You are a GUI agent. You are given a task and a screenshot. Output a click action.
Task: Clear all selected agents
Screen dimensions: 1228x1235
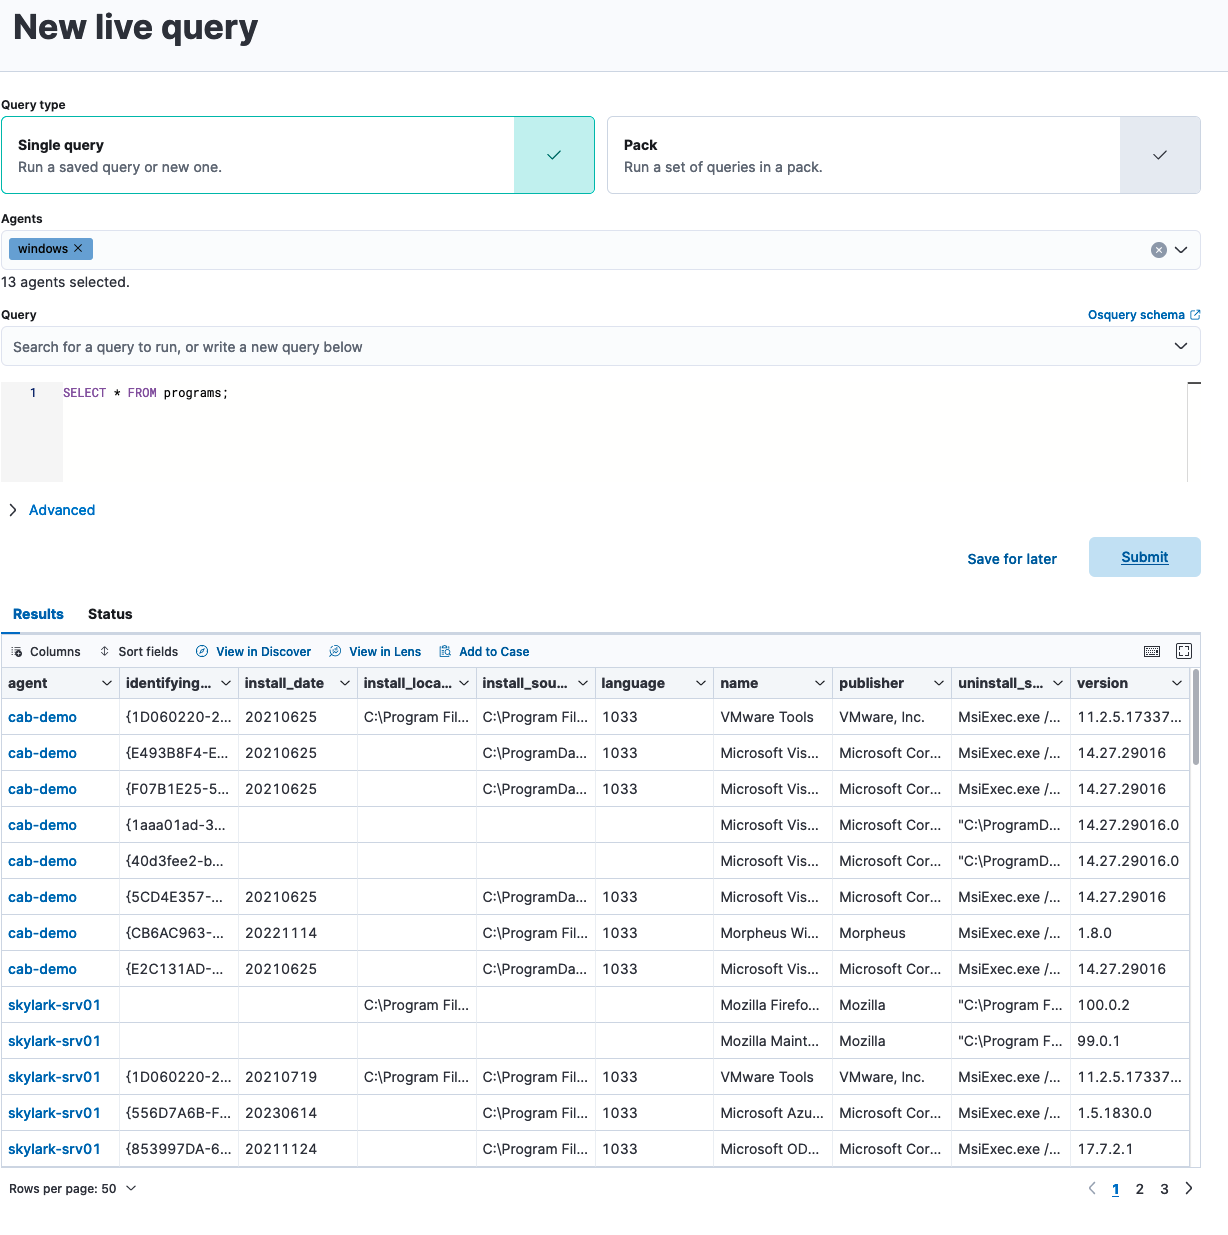tap(1158, 250)
